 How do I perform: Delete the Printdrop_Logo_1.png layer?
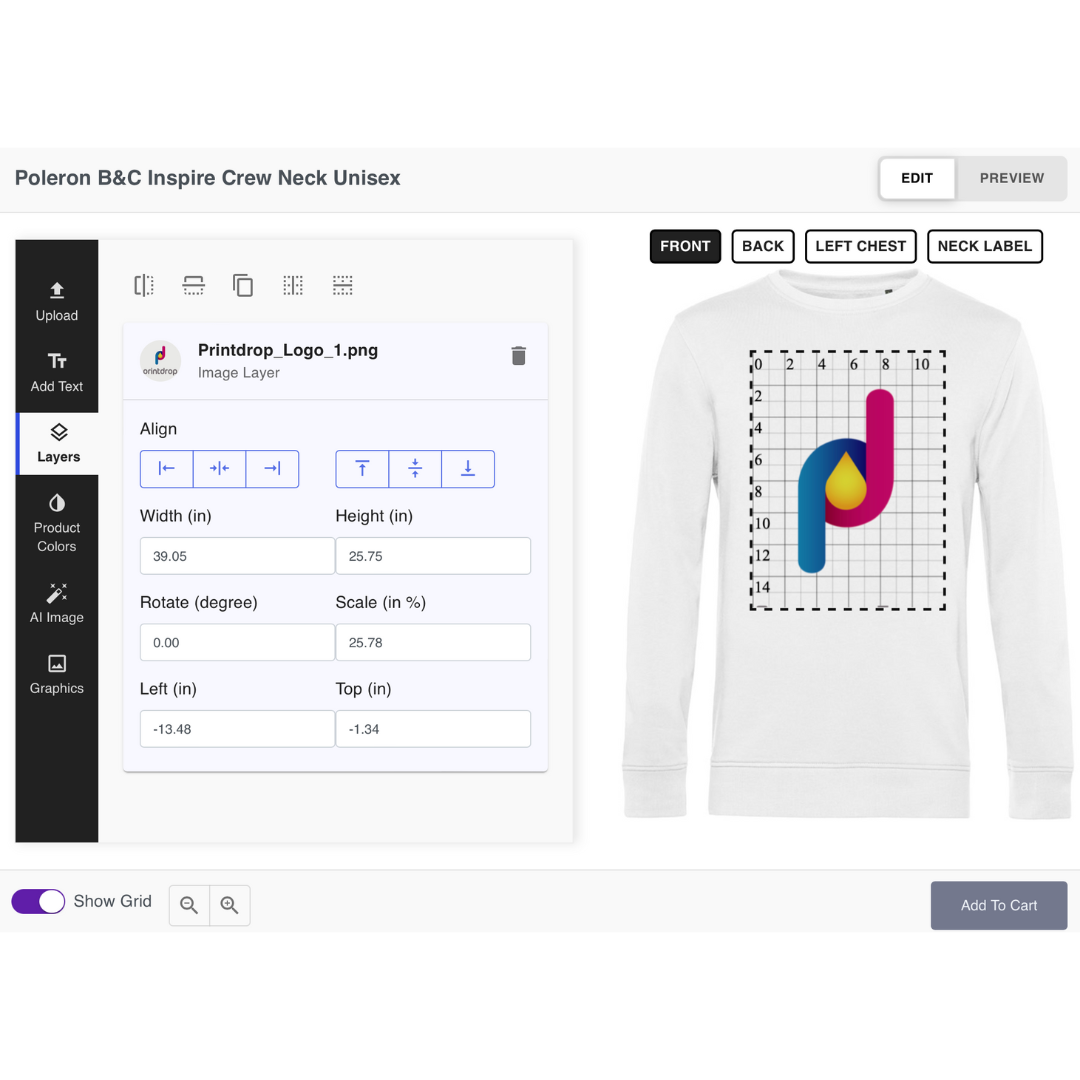(x=519, y=355)
